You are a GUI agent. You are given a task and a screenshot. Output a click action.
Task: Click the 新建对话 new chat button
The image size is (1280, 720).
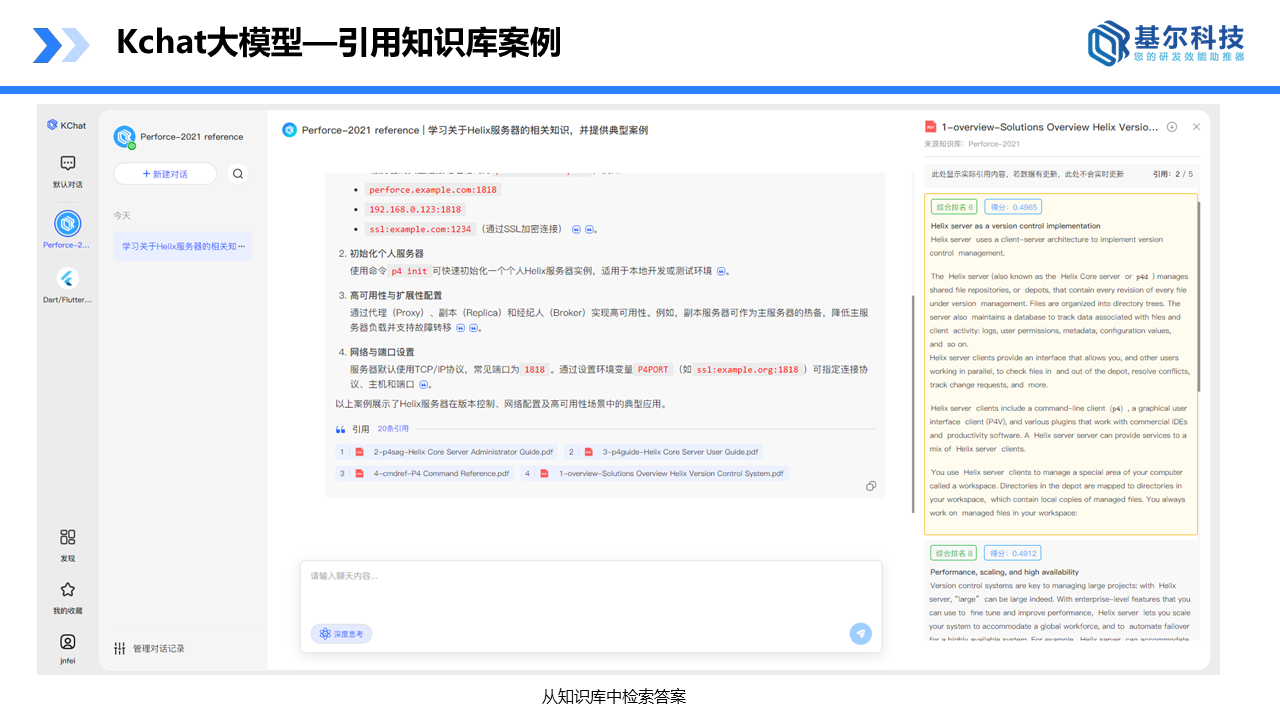(164, 173)
